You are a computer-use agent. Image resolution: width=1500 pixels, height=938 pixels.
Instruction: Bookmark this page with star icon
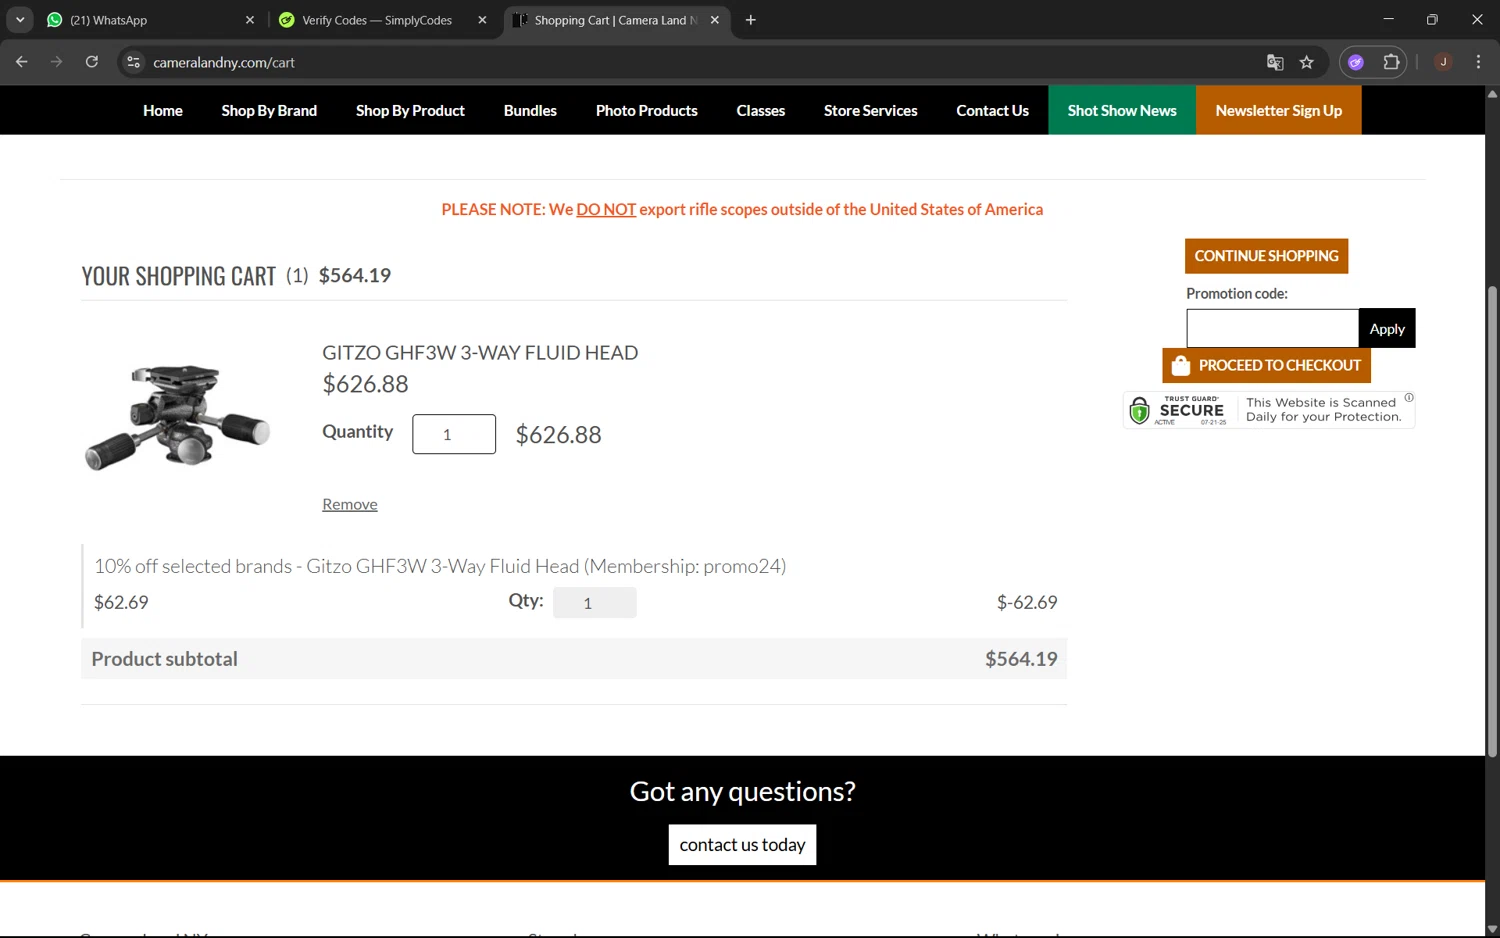coord(1307,62)
